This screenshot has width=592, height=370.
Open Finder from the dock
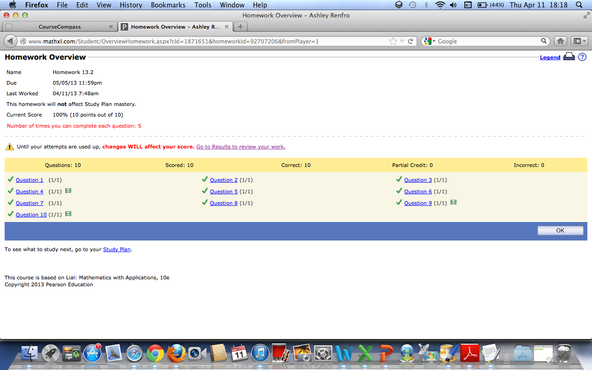point(29,354)
